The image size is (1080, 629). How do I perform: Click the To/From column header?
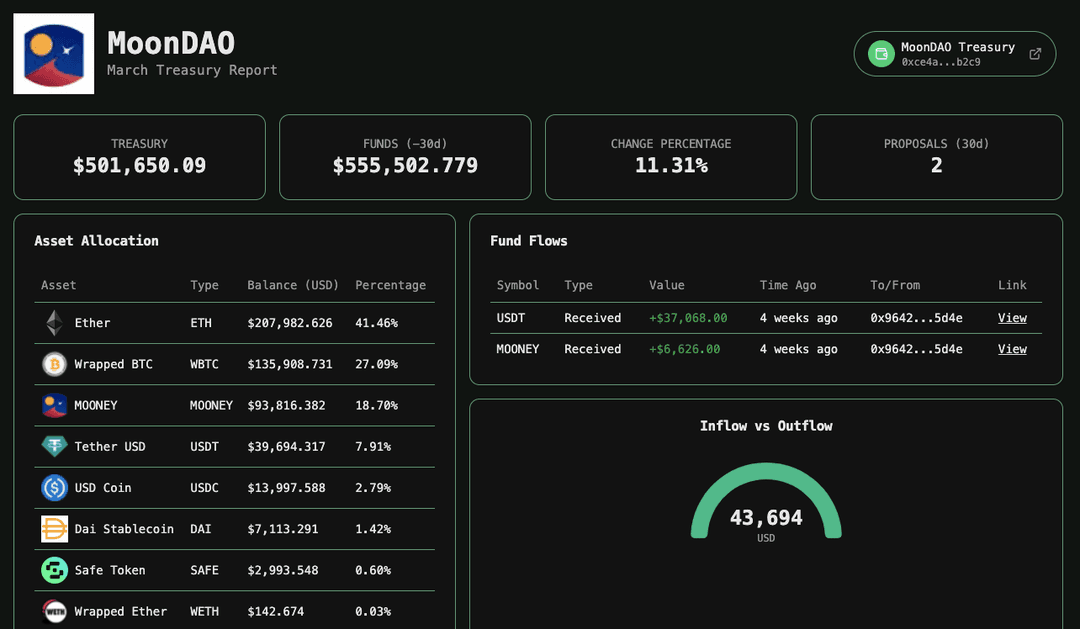895,285
